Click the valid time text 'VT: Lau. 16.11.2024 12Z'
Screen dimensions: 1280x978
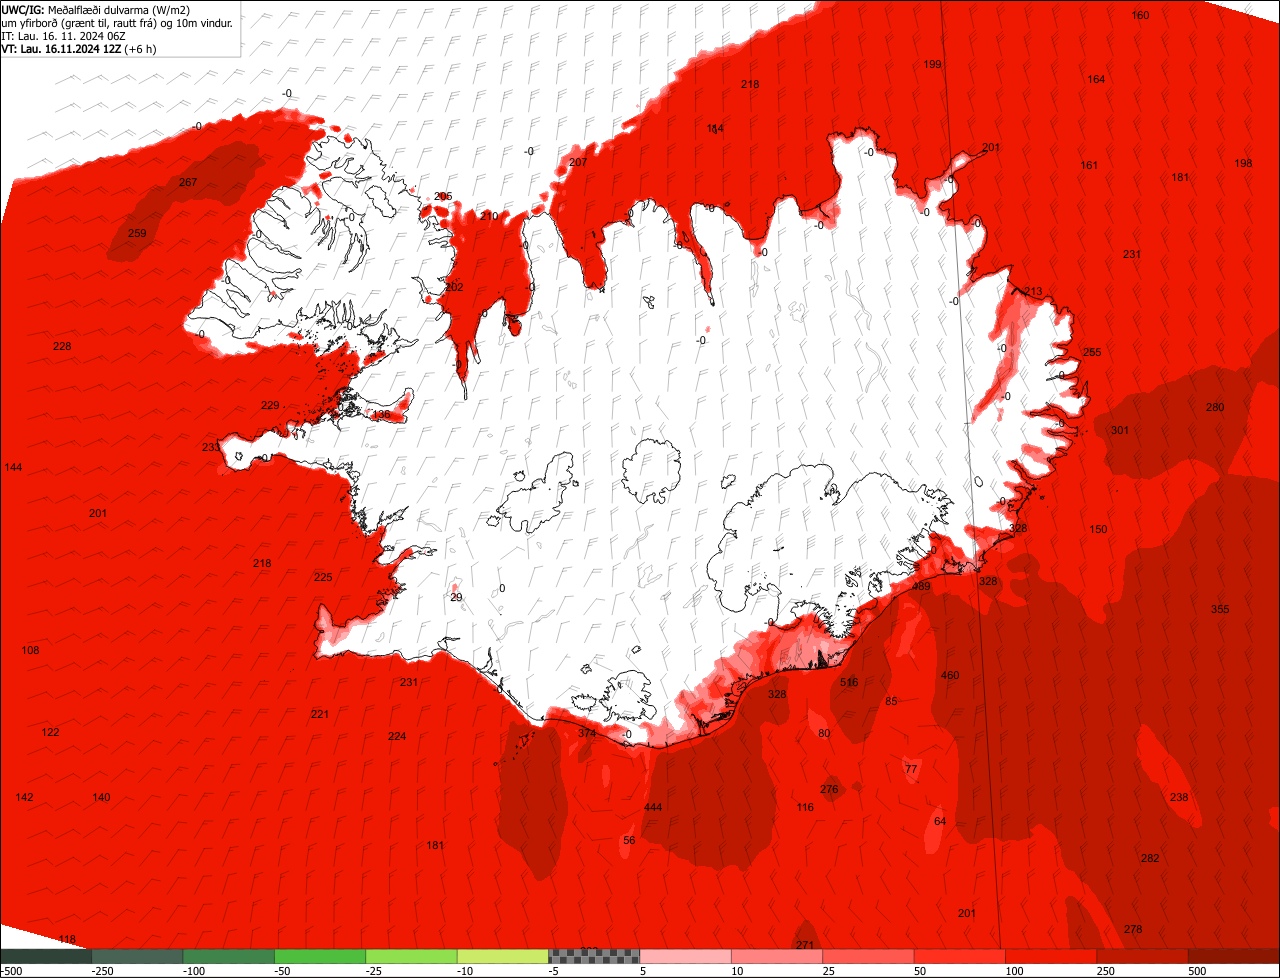pos(60,49)
